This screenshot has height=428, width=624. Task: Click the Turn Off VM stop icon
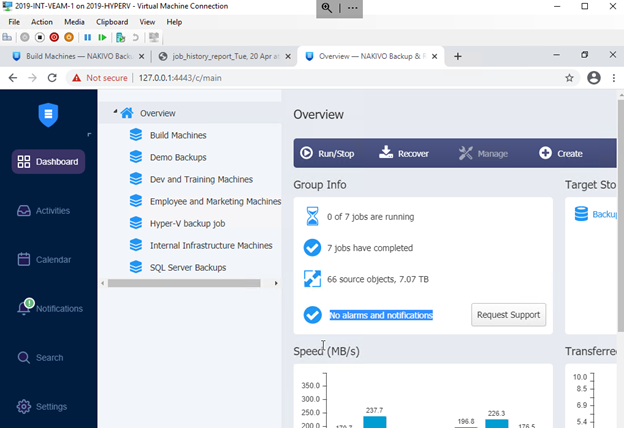pos(39,37)
